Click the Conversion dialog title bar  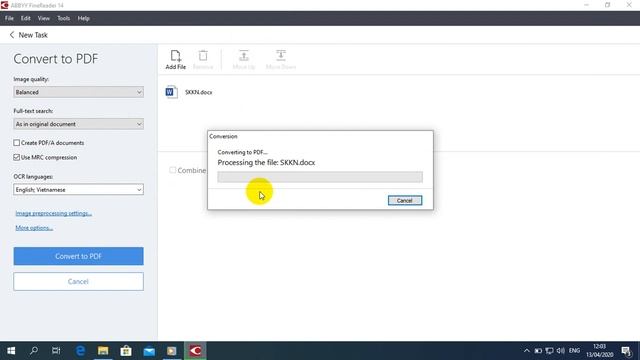[x=320, y=136]
